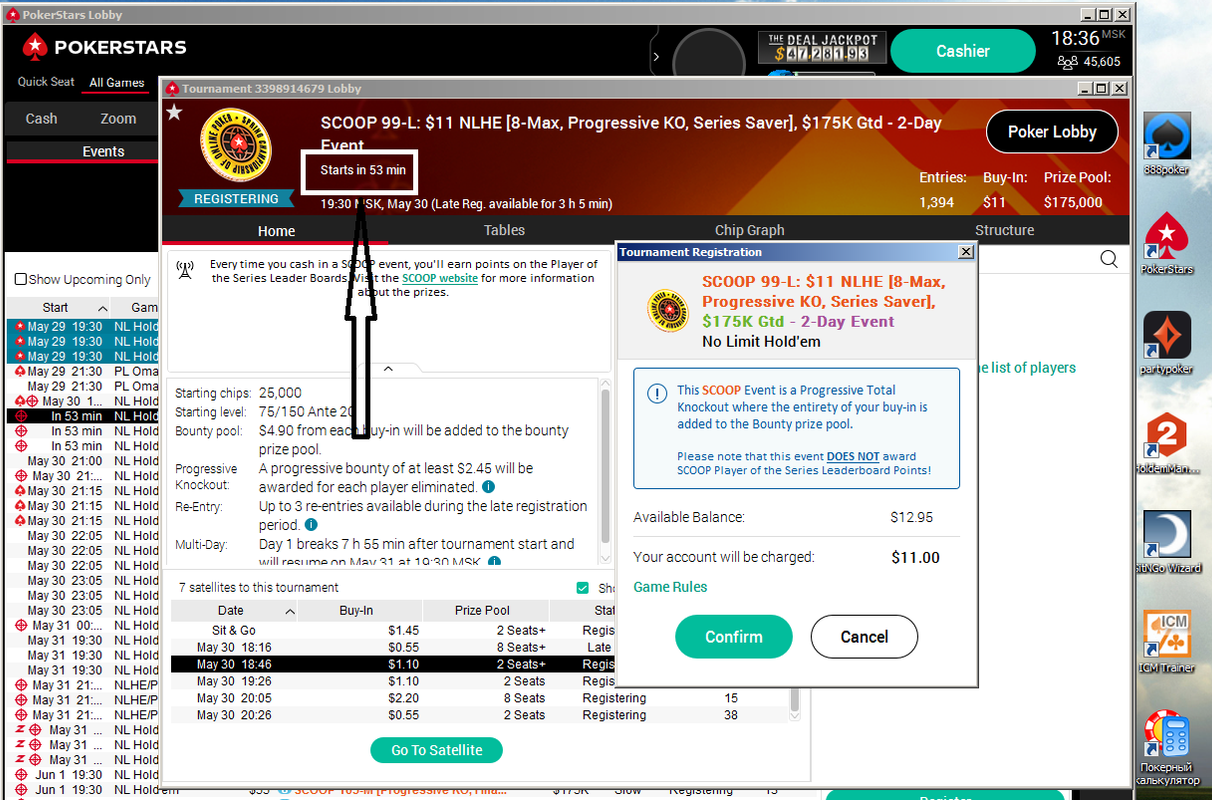Click the Poker Lobby button

pyautogui.click(x=1052, y=132)
